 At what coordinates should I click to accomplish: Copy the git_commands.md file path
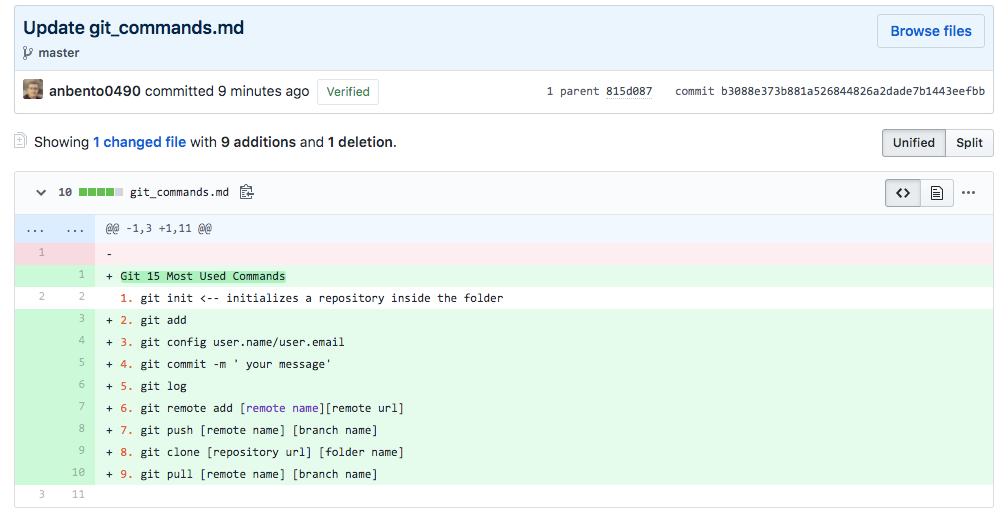(x=246, y=192)
